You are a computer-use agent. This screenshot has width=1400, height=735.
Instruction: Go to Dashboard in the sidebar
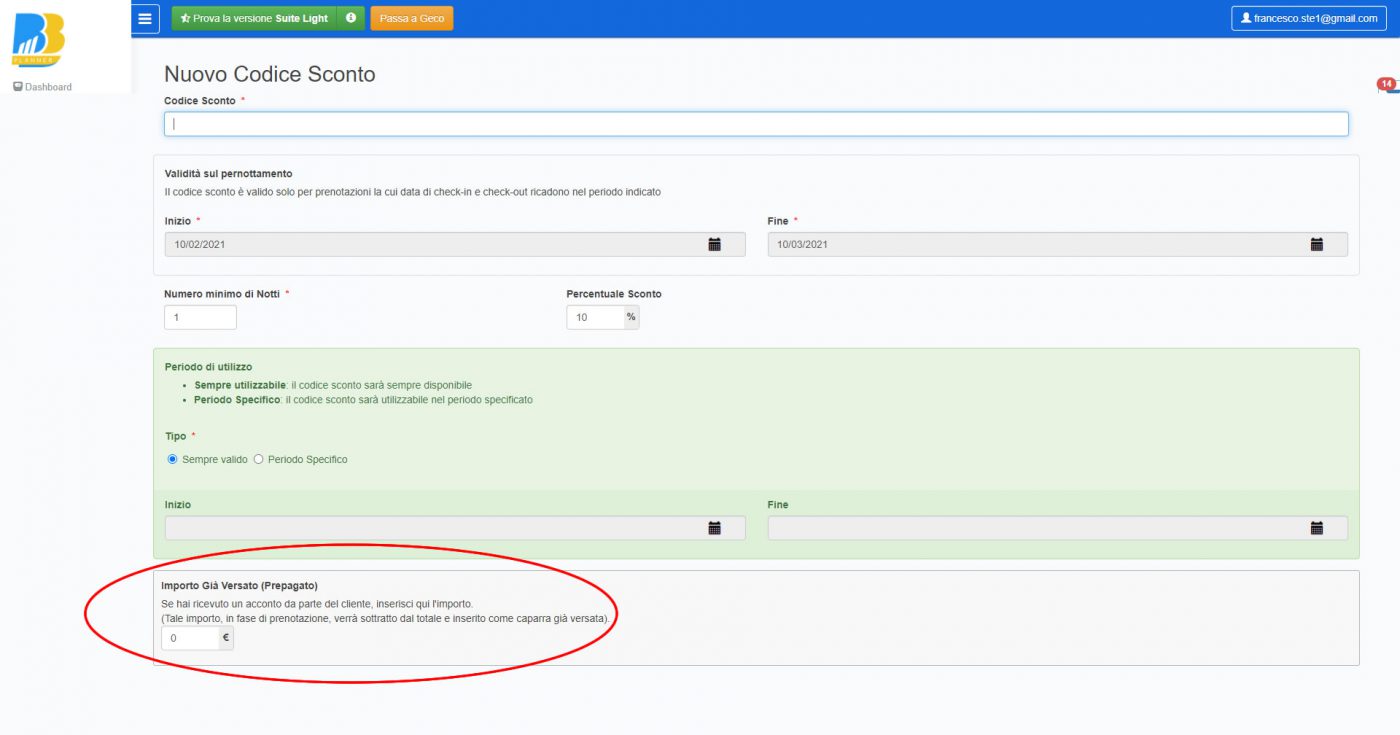point(42,87)
